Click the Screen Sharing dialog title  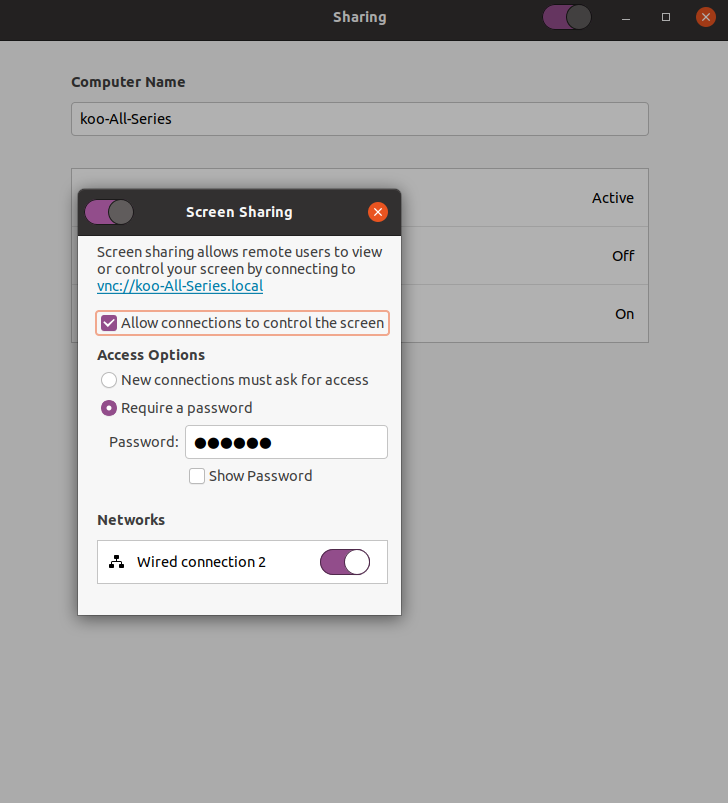click(x=239, y=212)
